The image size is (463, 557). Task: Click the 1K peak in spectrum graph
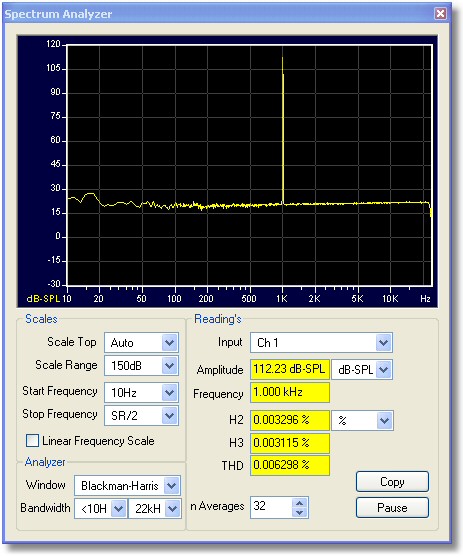(x=283, y=130)
